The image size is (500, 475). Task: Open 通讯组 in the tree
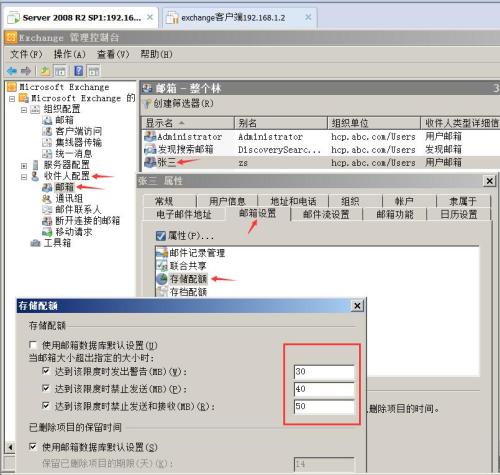pos(69,198)
